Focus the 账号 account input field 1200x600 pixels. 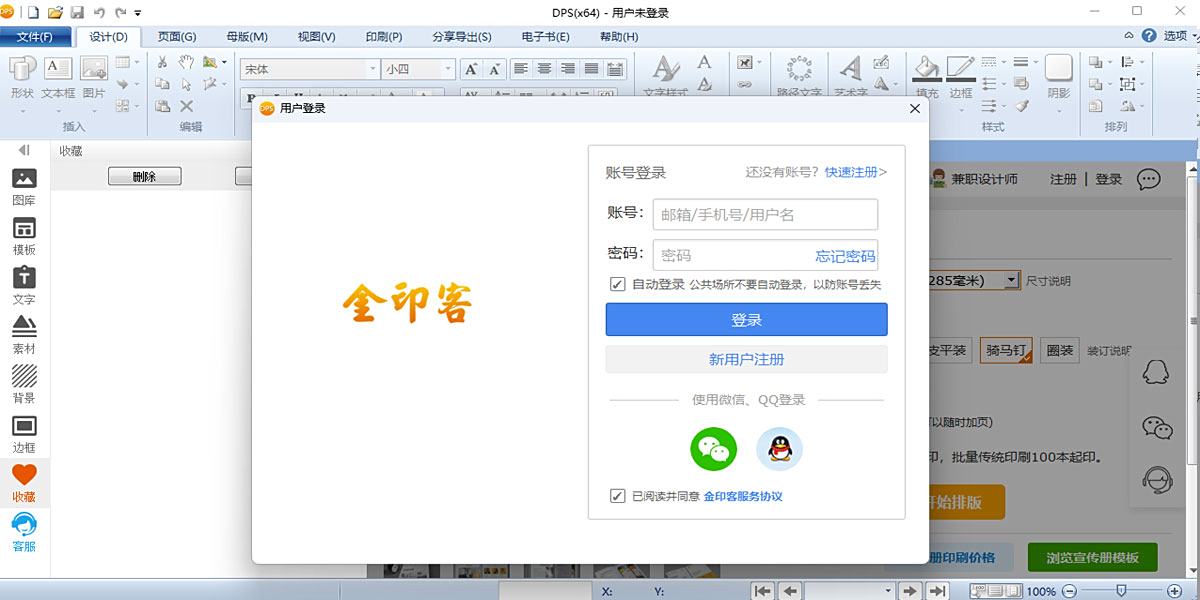click(765, 214)
